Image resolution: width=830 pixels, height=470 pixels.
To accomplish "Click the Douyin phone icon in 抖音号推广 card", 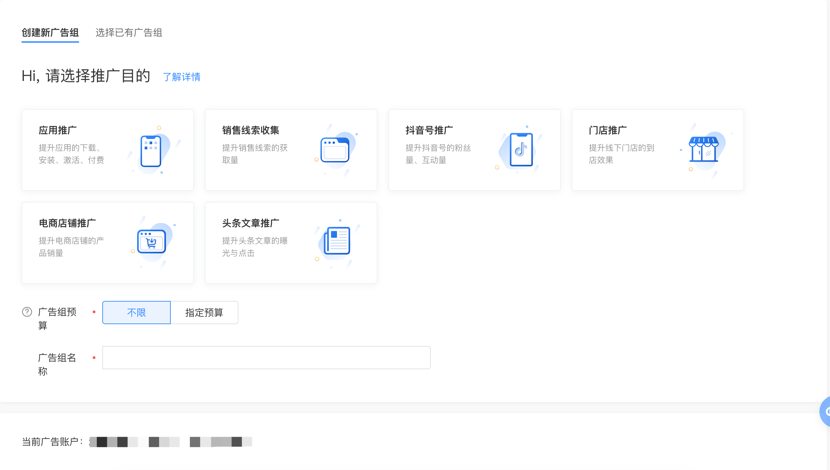I will (x=521, y=150).
